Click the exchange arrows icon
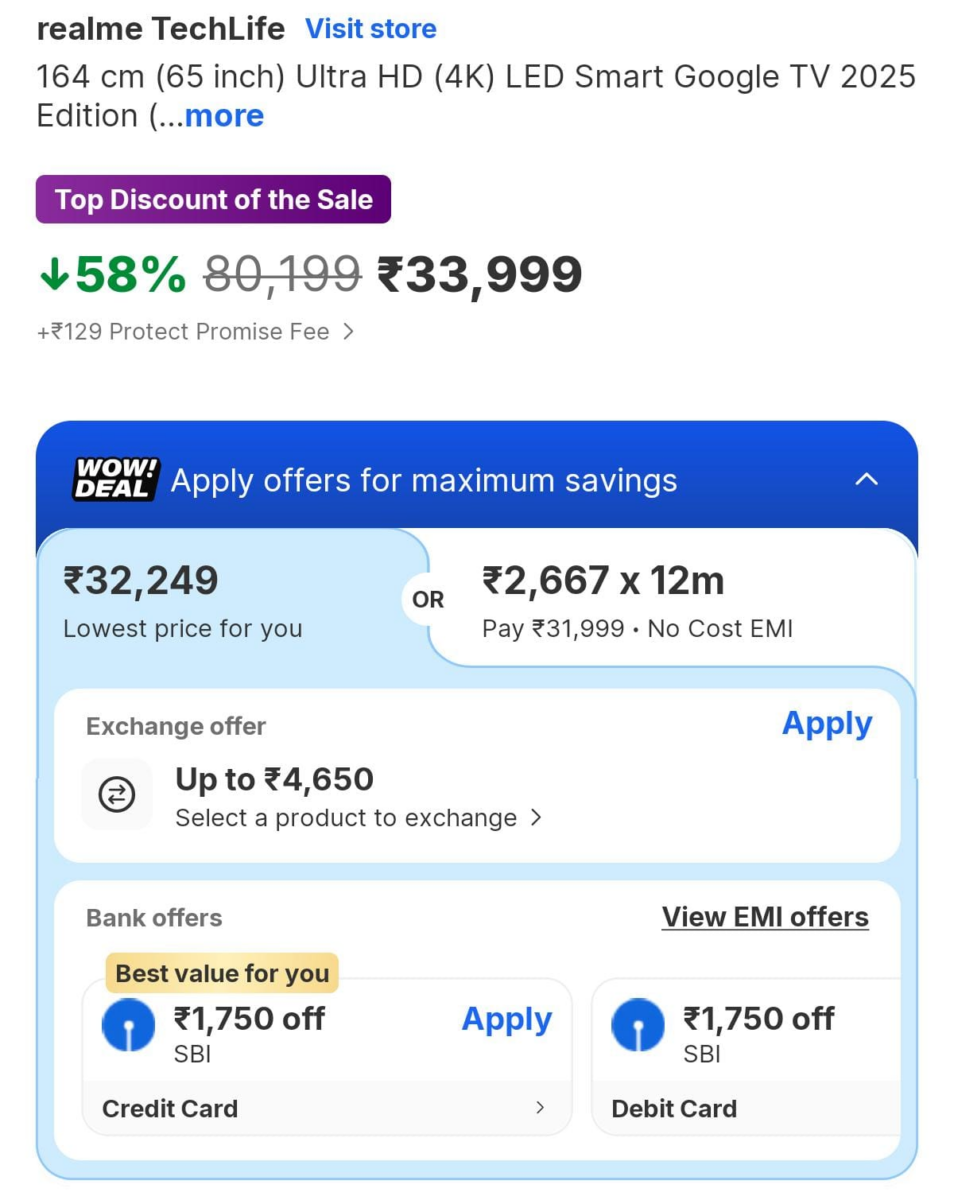 117,795
